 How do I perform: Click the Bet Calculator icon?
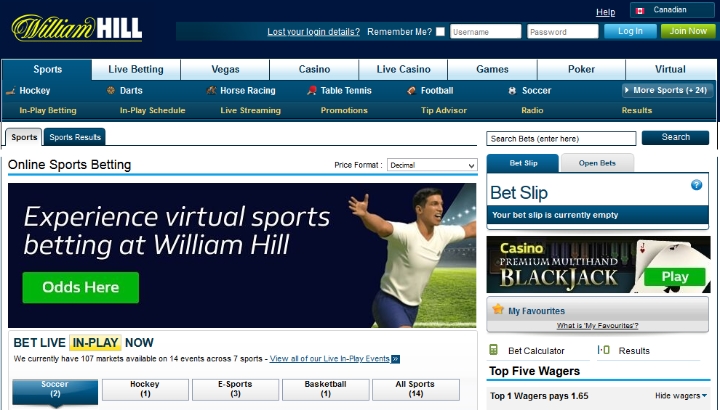coord(493,350)
